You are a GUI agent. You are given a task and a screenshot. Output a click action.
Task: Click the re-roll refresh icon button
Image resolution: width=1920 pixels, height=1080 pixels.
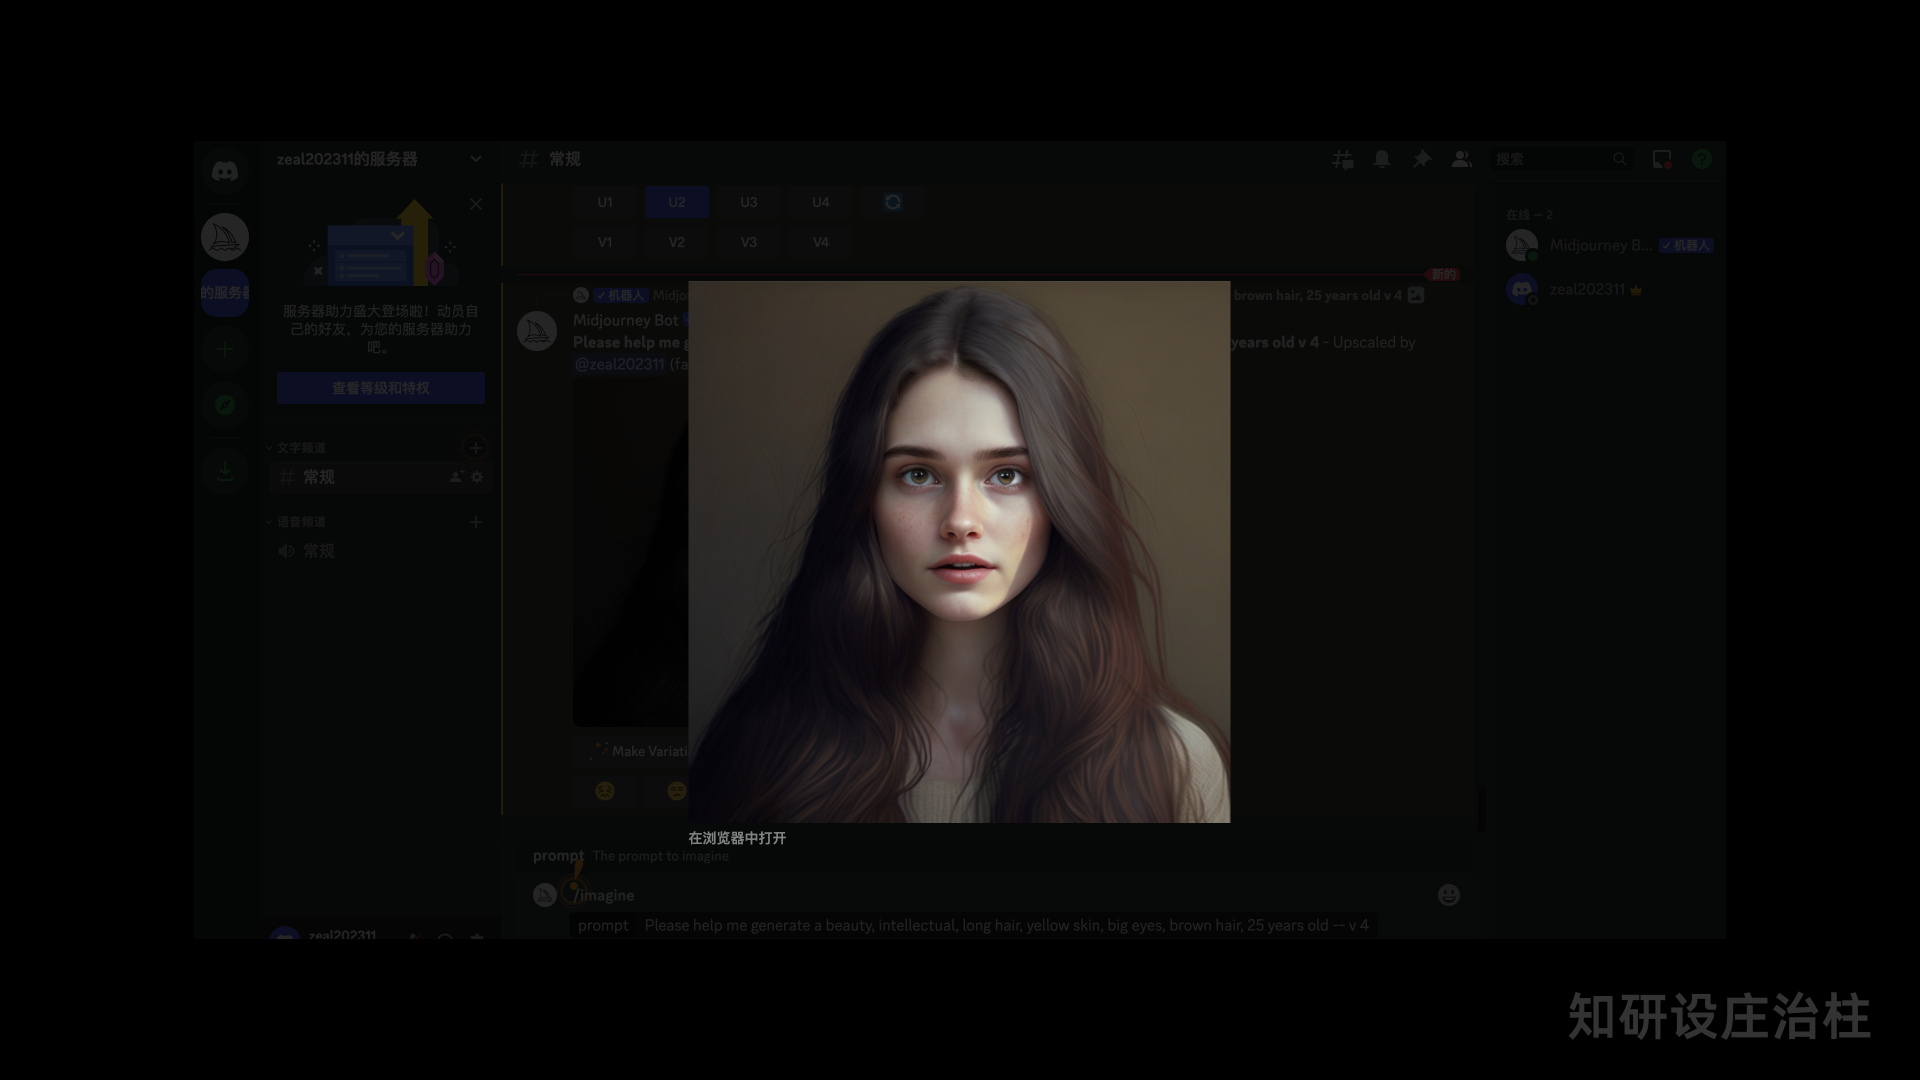pyautogui.click(x=892, y=202)
